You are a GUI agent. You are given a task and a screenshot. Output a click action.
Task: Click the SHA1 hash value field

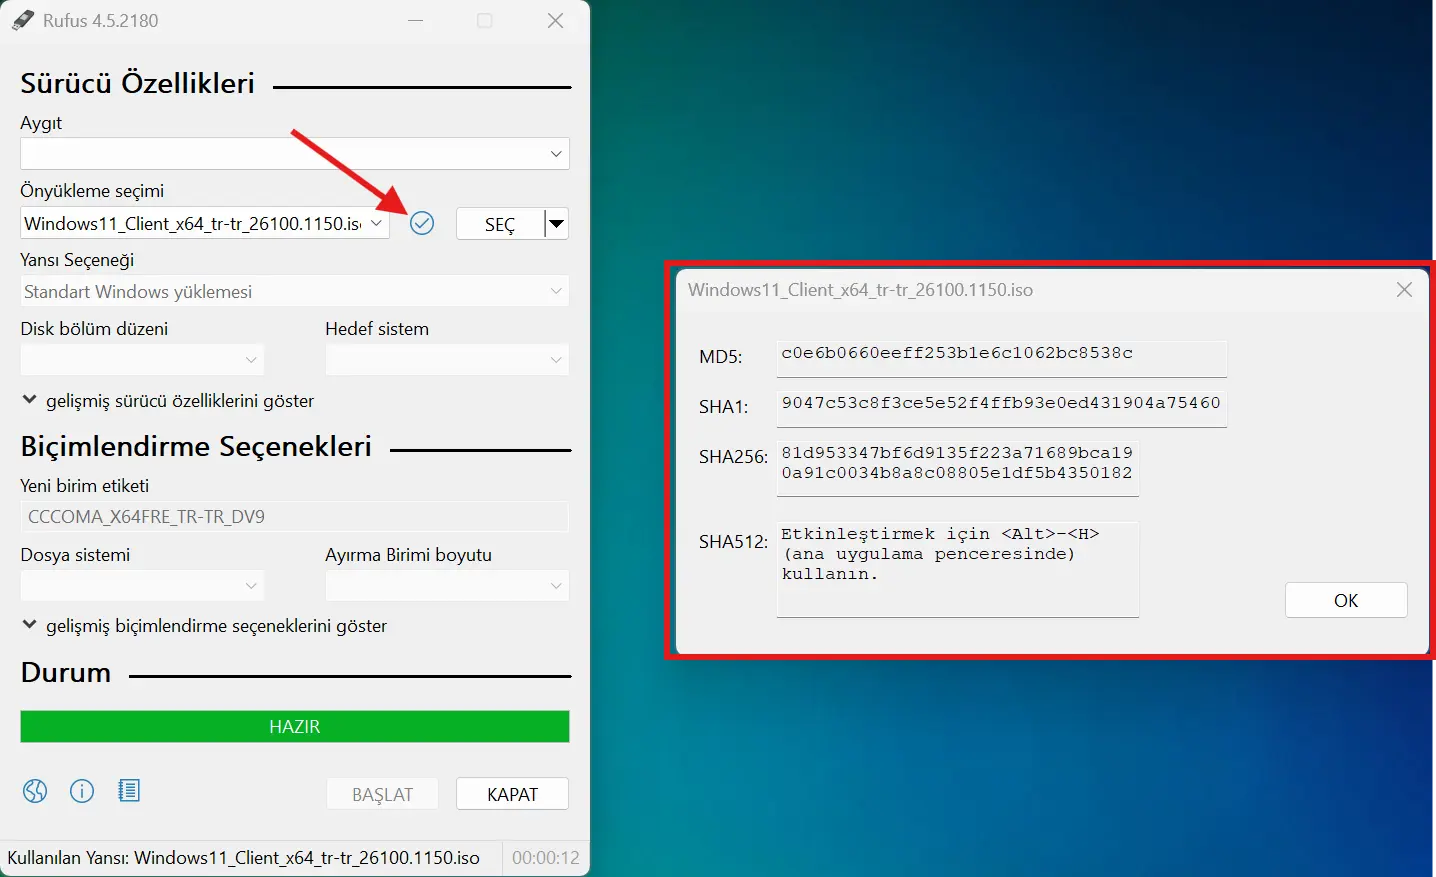[x=1001, y=408]
